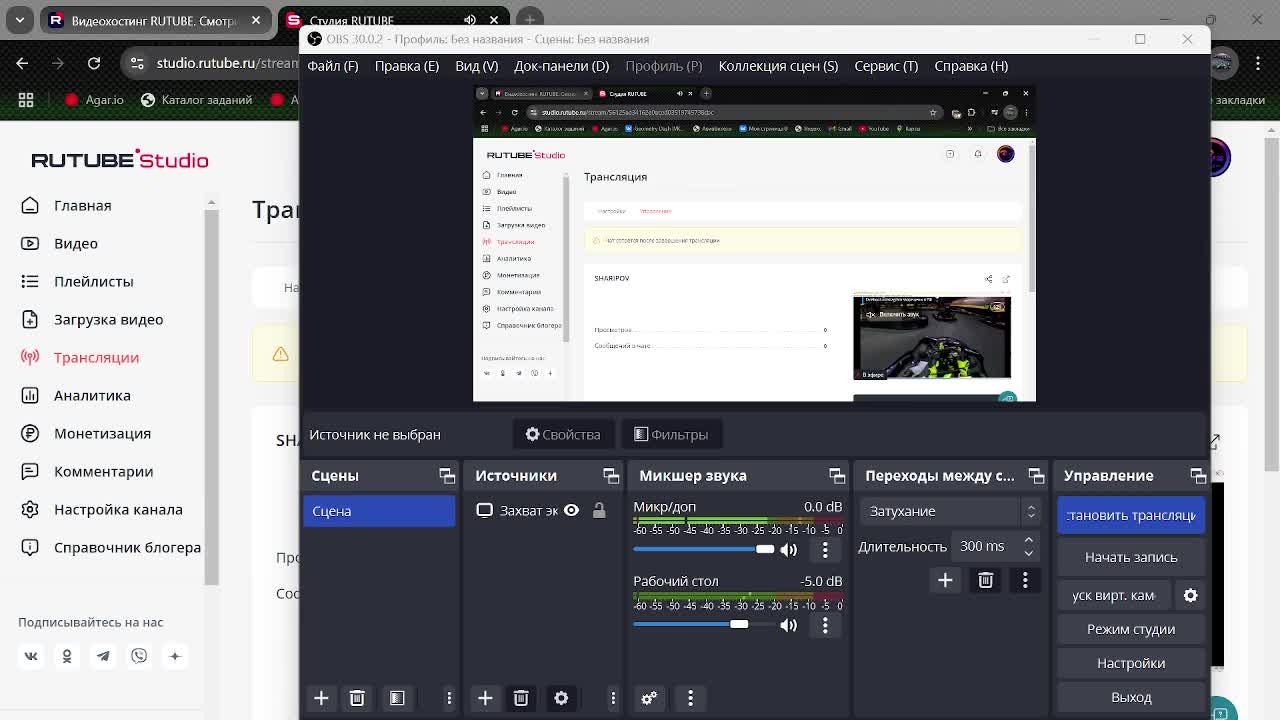Open Odnoklassniki social link in sidebar

pos(67,656)
